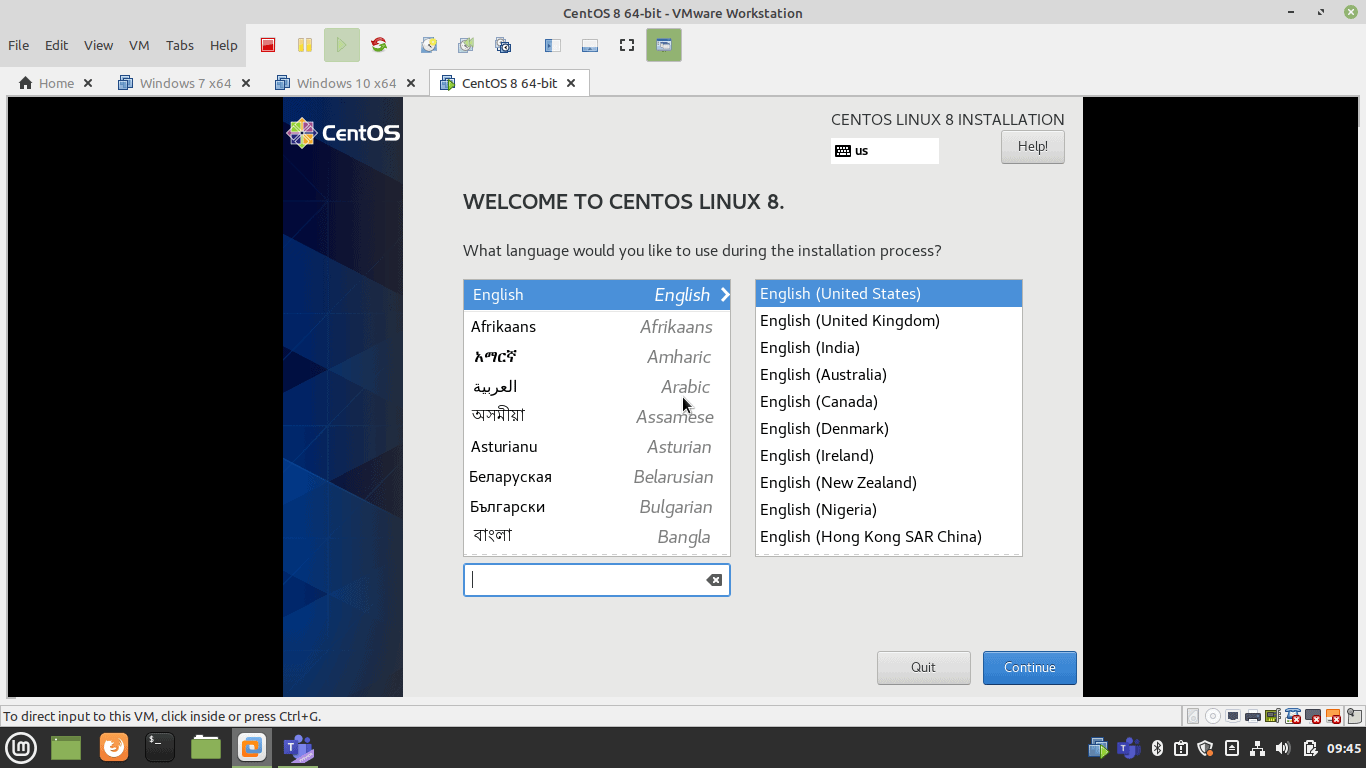This screenshot has width=1366, height=768.
Task: Choose English (Australia) locale
Action: [889, 375]
